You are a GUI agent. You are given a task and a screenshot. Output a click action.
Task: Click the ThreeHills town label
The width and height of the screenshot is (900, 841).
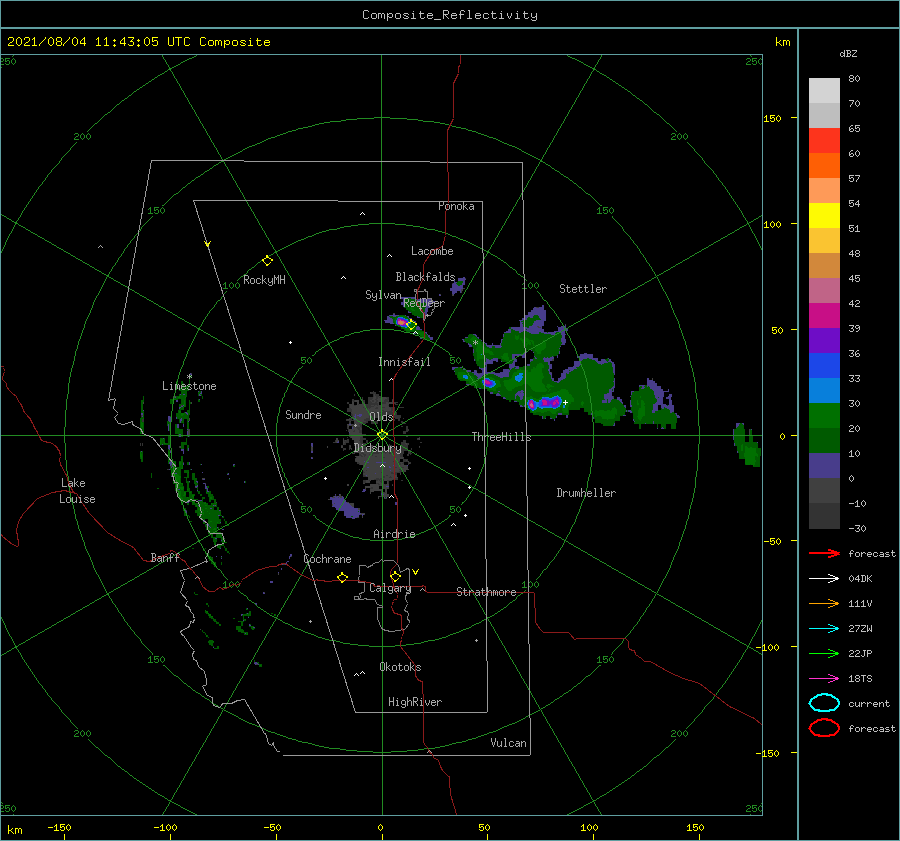501,437
